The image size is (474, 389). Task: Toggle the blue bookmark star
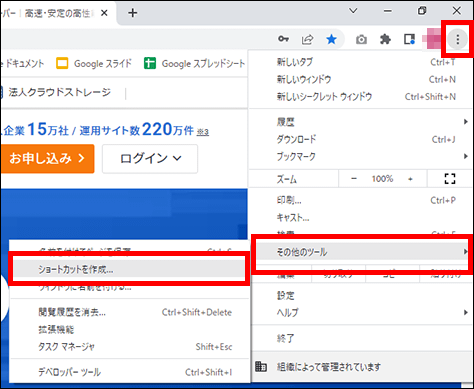(331, 39)
